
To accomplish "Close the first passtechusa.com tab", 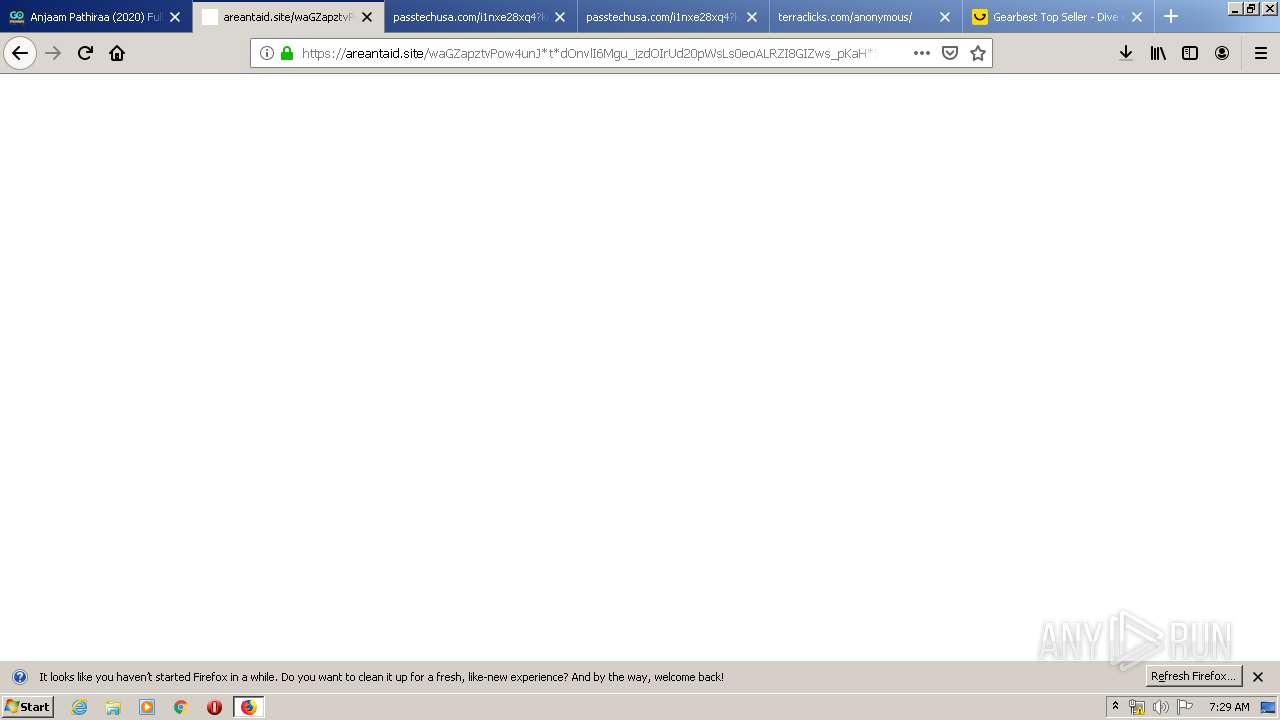I will [560, 17].
